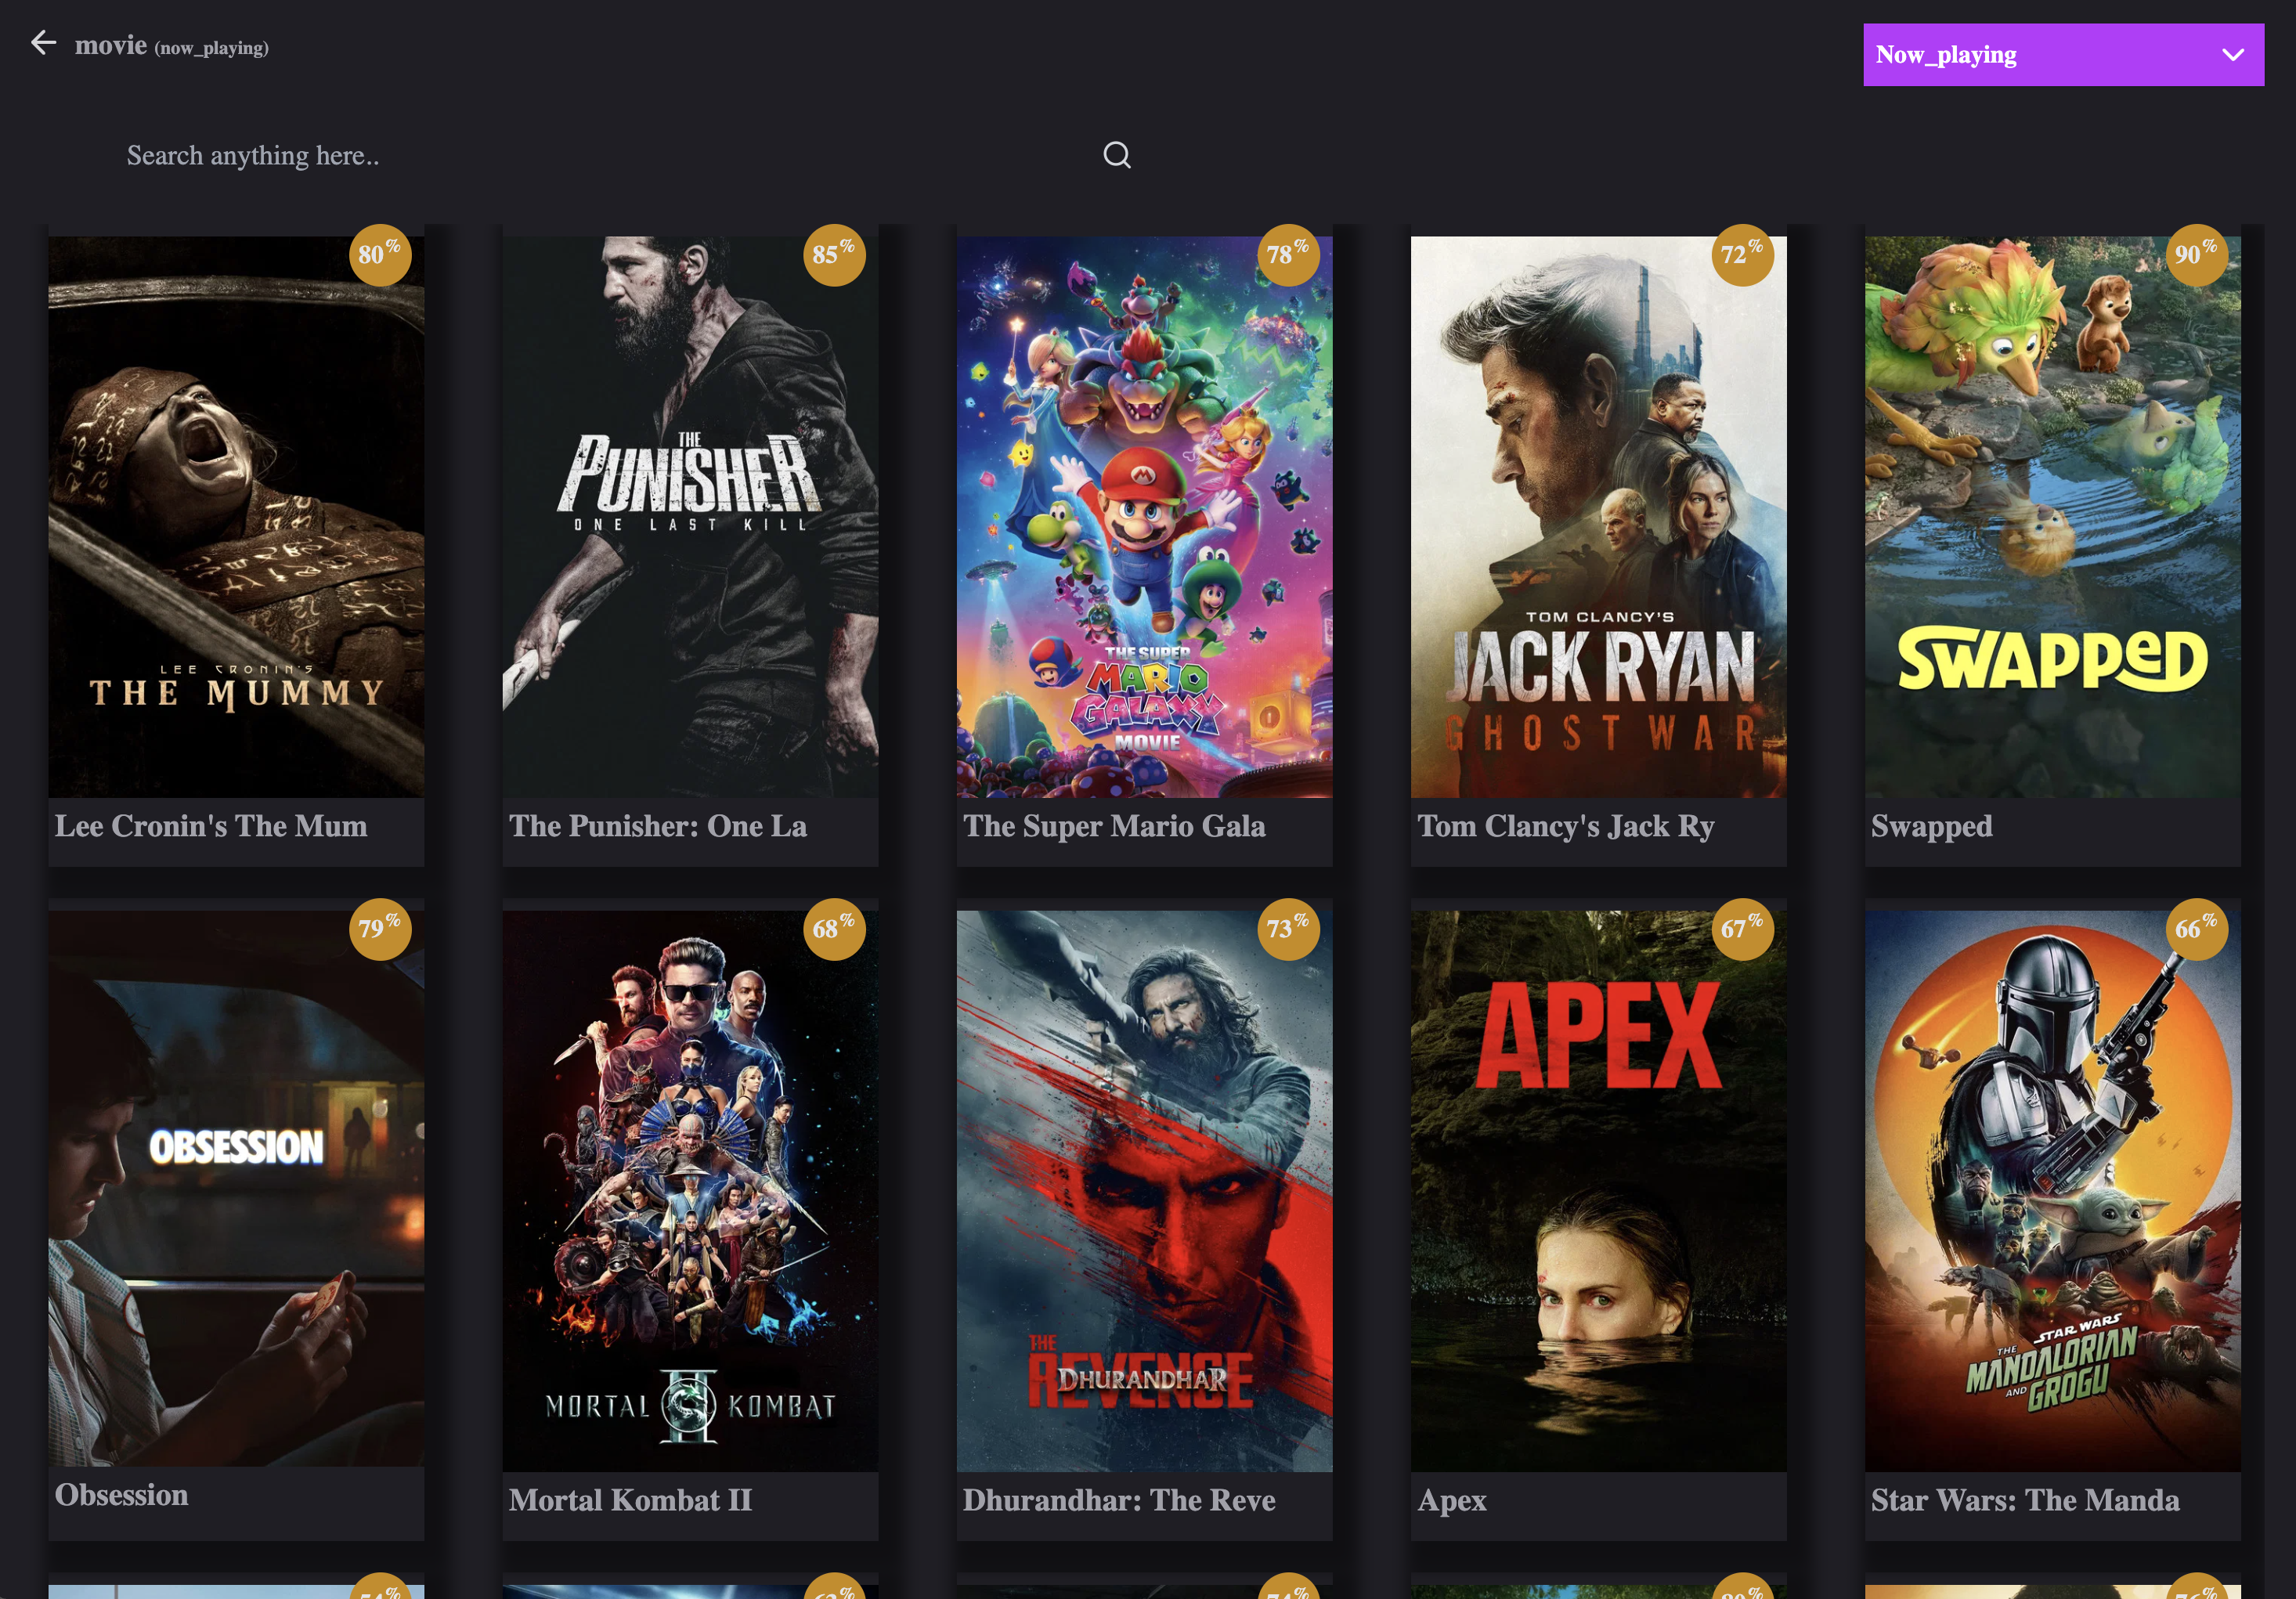Open the Obsession movie poster
Viewport: 2296px width, 1599px height.
pos(236,1188)
